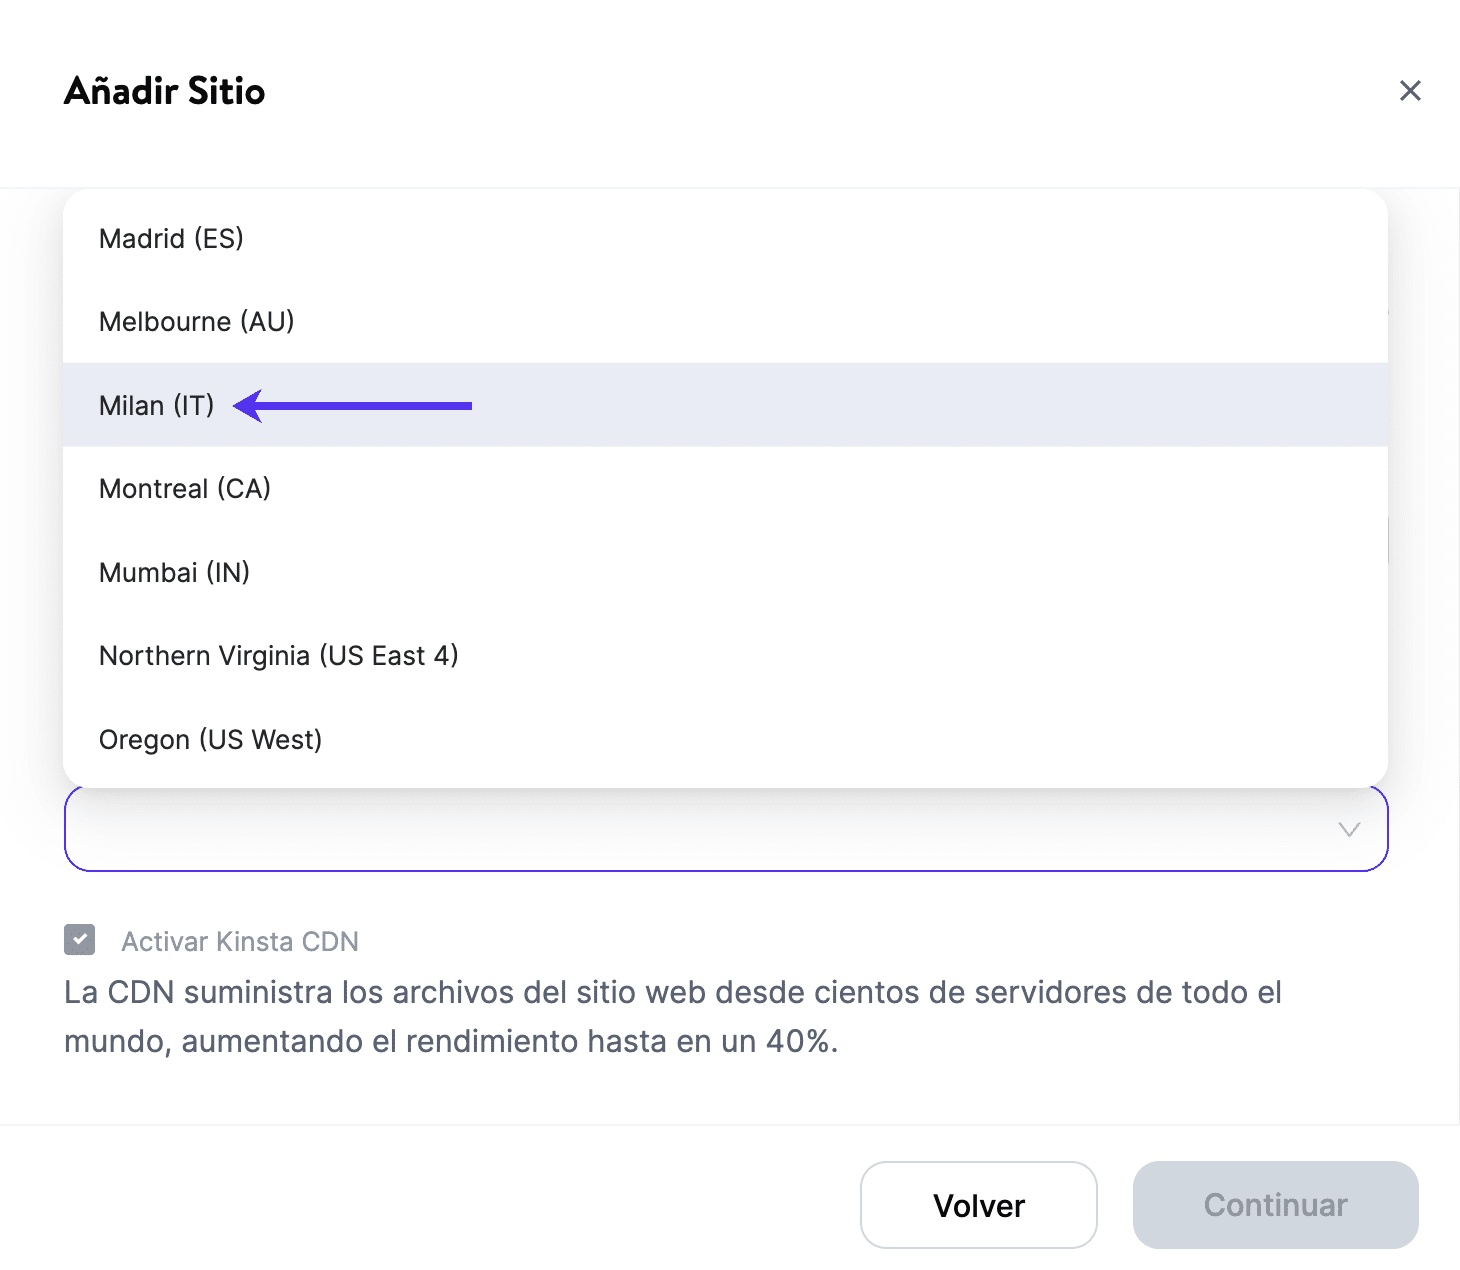1460x1270 pixels.
Task: Collapse the location dropdown using its chevron
Action: click(x=1349, y=830)
